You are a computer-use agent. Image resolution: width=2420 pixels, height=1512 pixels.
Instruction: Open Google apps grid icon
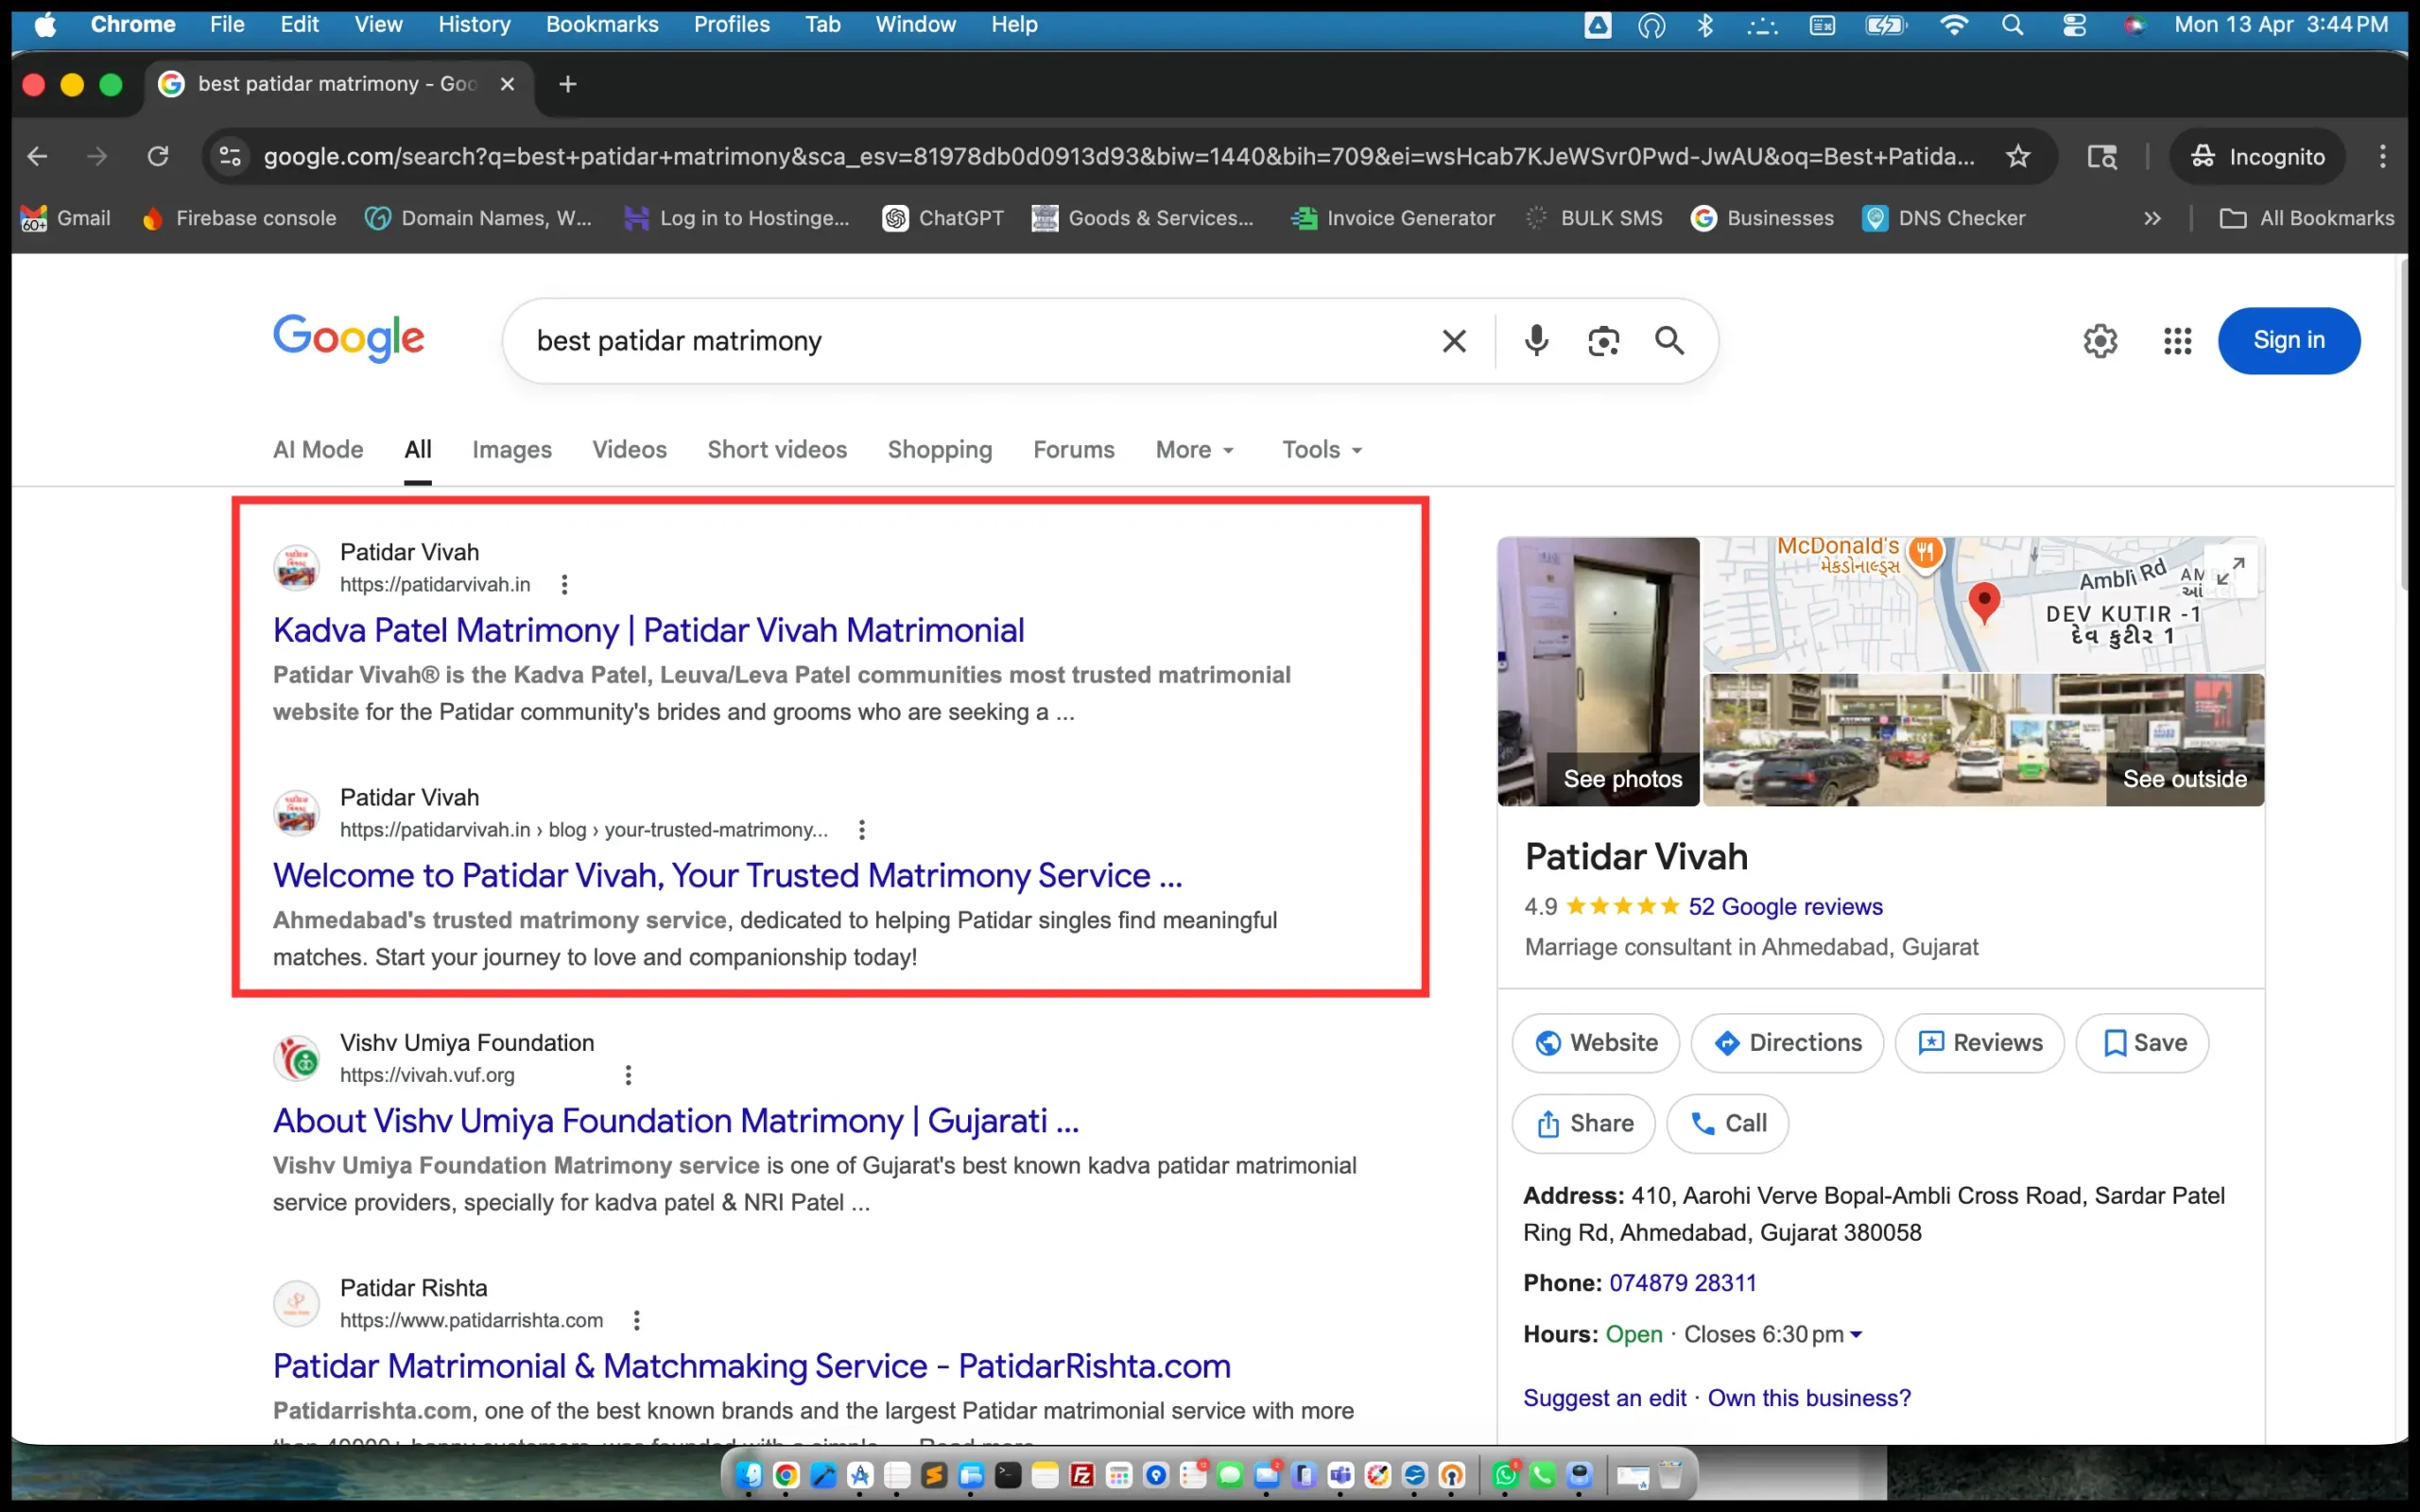[x=2177, y=341]
